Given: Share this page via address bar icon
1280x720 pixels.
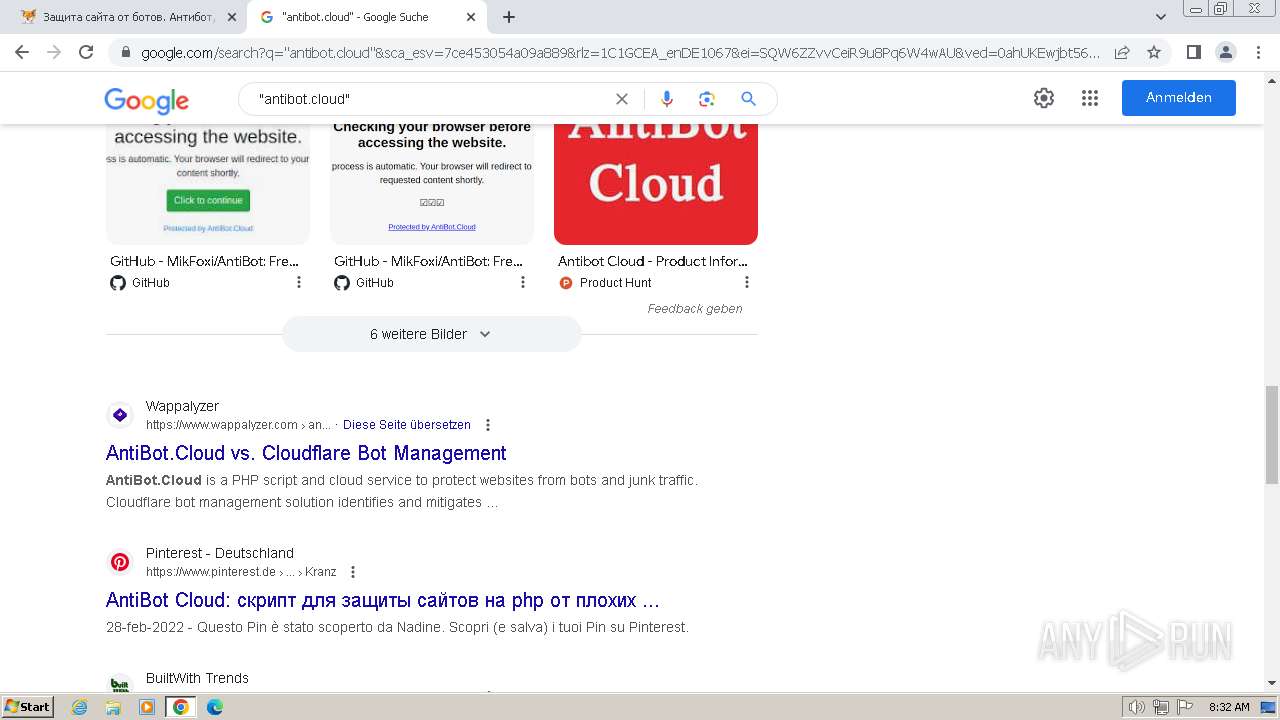Looking at the screenshot, I should pos(1122,52).
